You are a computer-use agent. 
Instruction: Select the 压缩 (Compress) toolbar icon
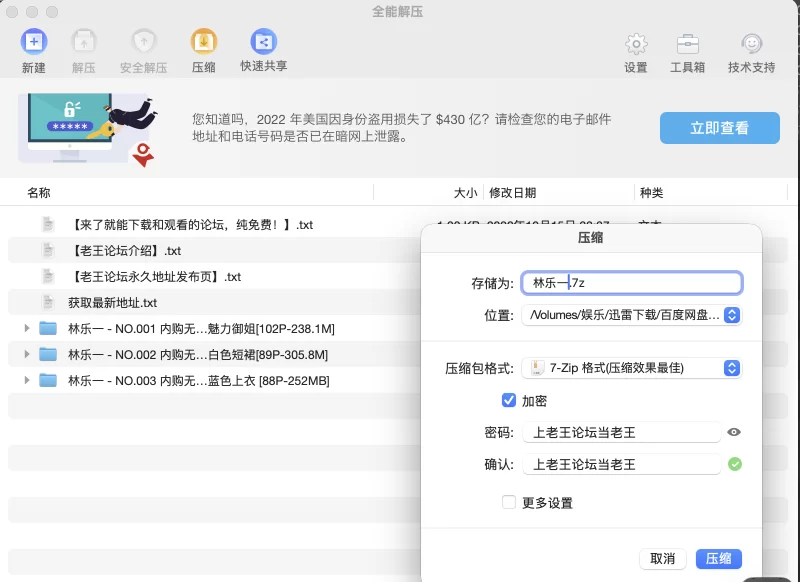click(203, 42)
